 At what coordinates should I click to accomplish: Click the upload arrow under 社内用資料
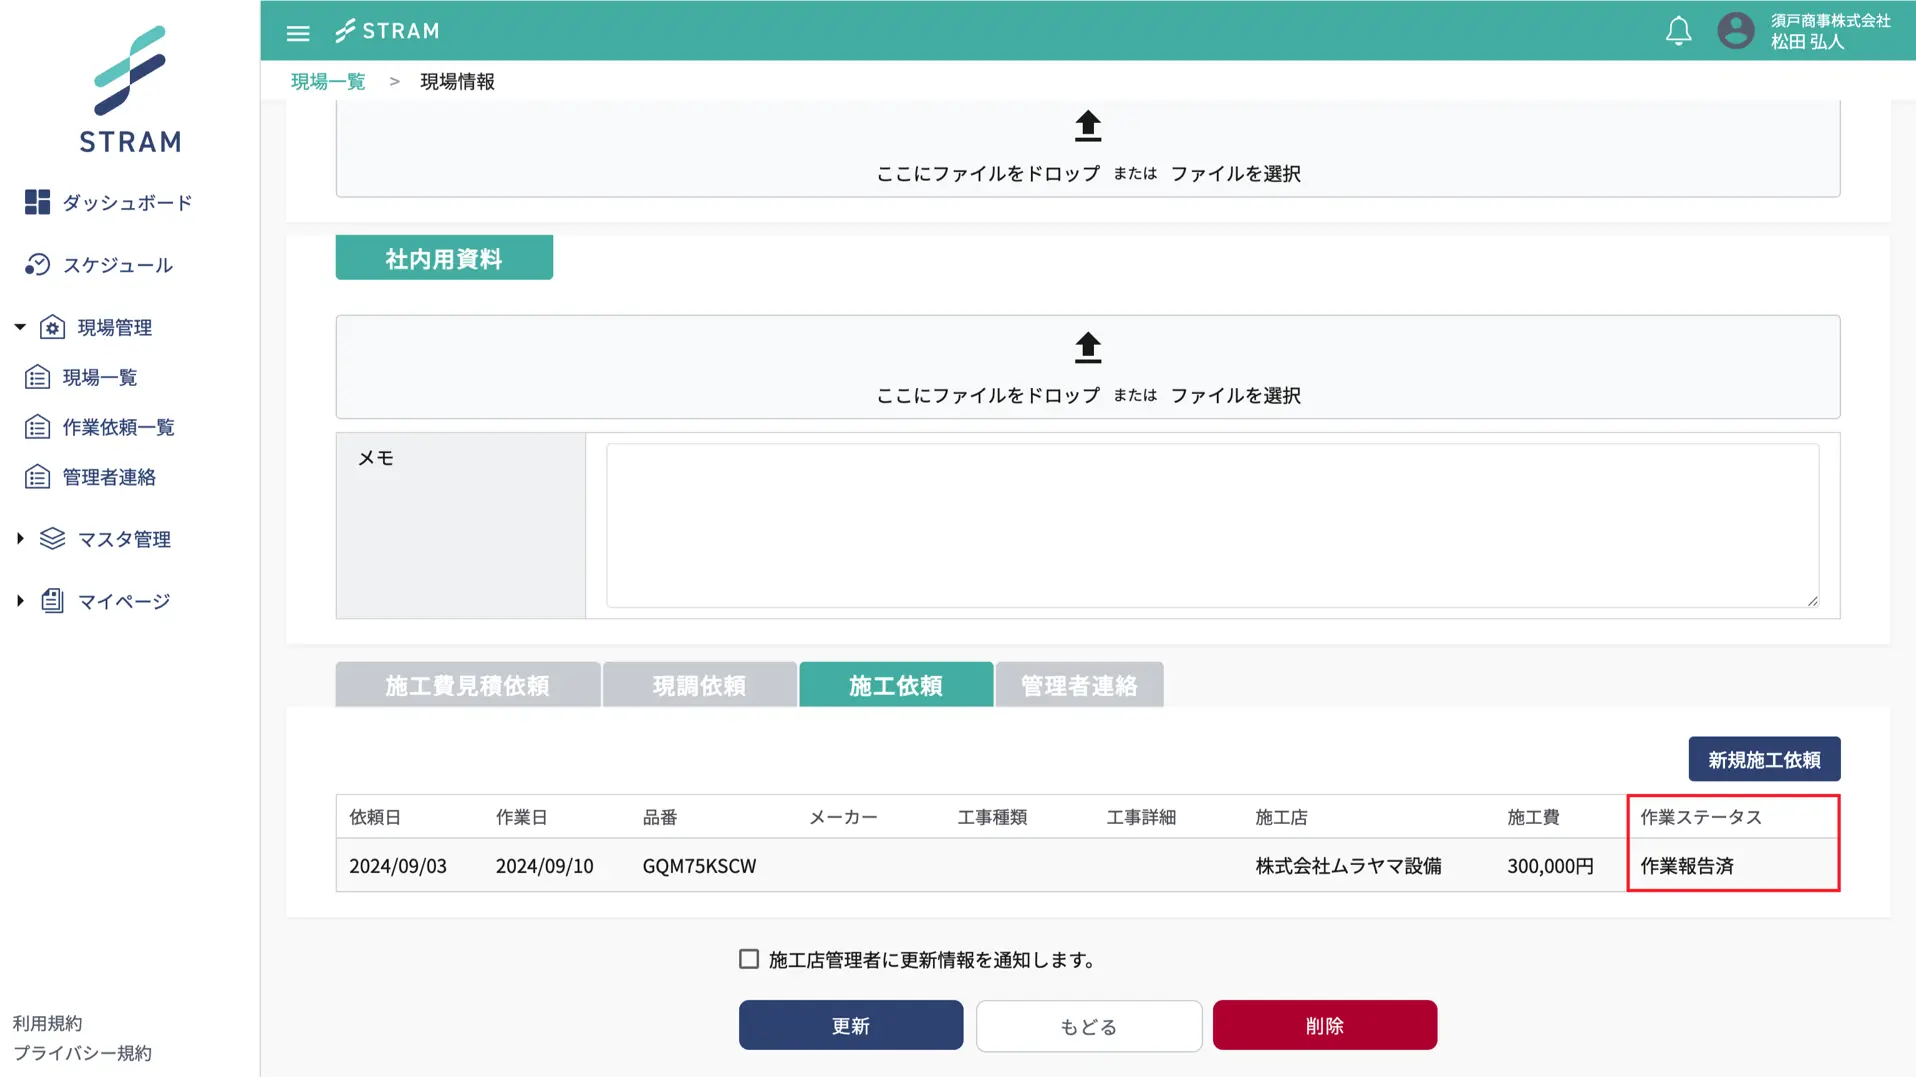pos(1086,347)
